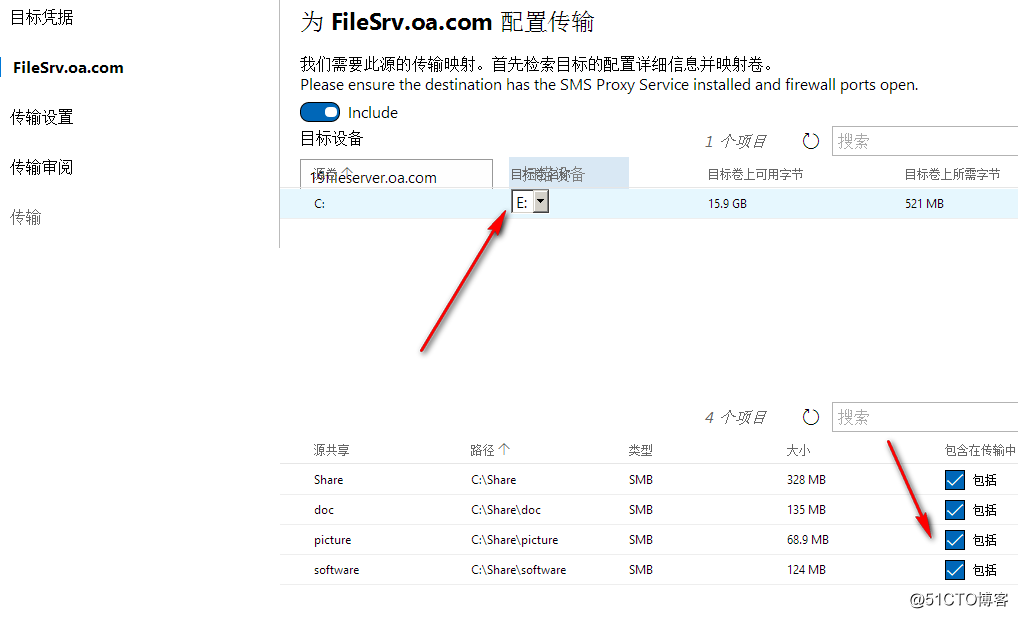Image resolution: width=1018 pixels, height=618 pixels.
Task: Select the picture share name
Action: click(332, 539)
